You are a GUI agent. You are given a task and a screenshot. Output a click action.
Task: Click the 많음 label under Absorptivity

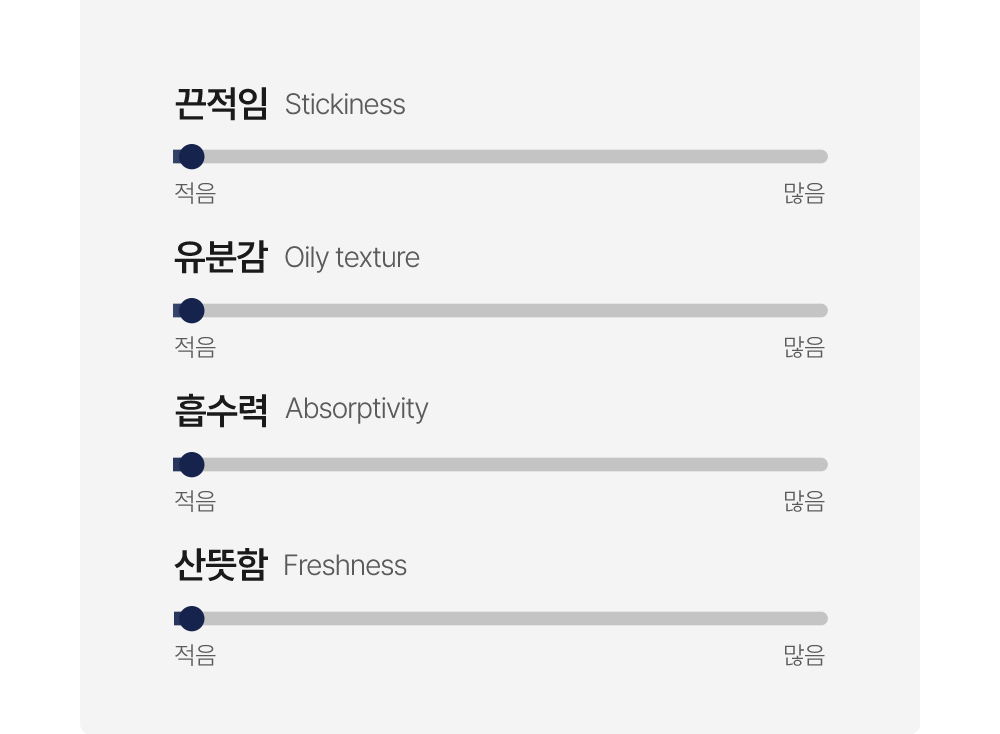click(804, 502)
